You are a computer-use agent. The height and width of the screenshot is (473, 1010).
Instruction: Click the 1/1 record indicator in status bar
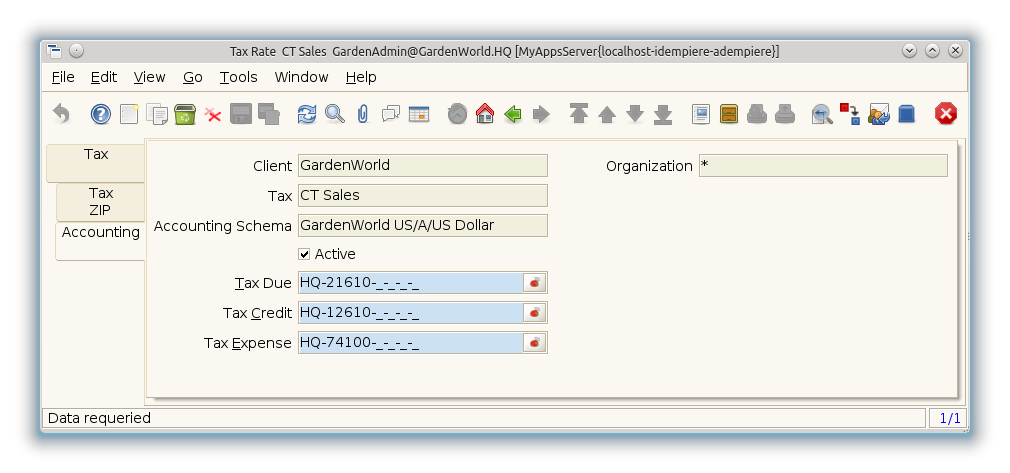point(949,418)
